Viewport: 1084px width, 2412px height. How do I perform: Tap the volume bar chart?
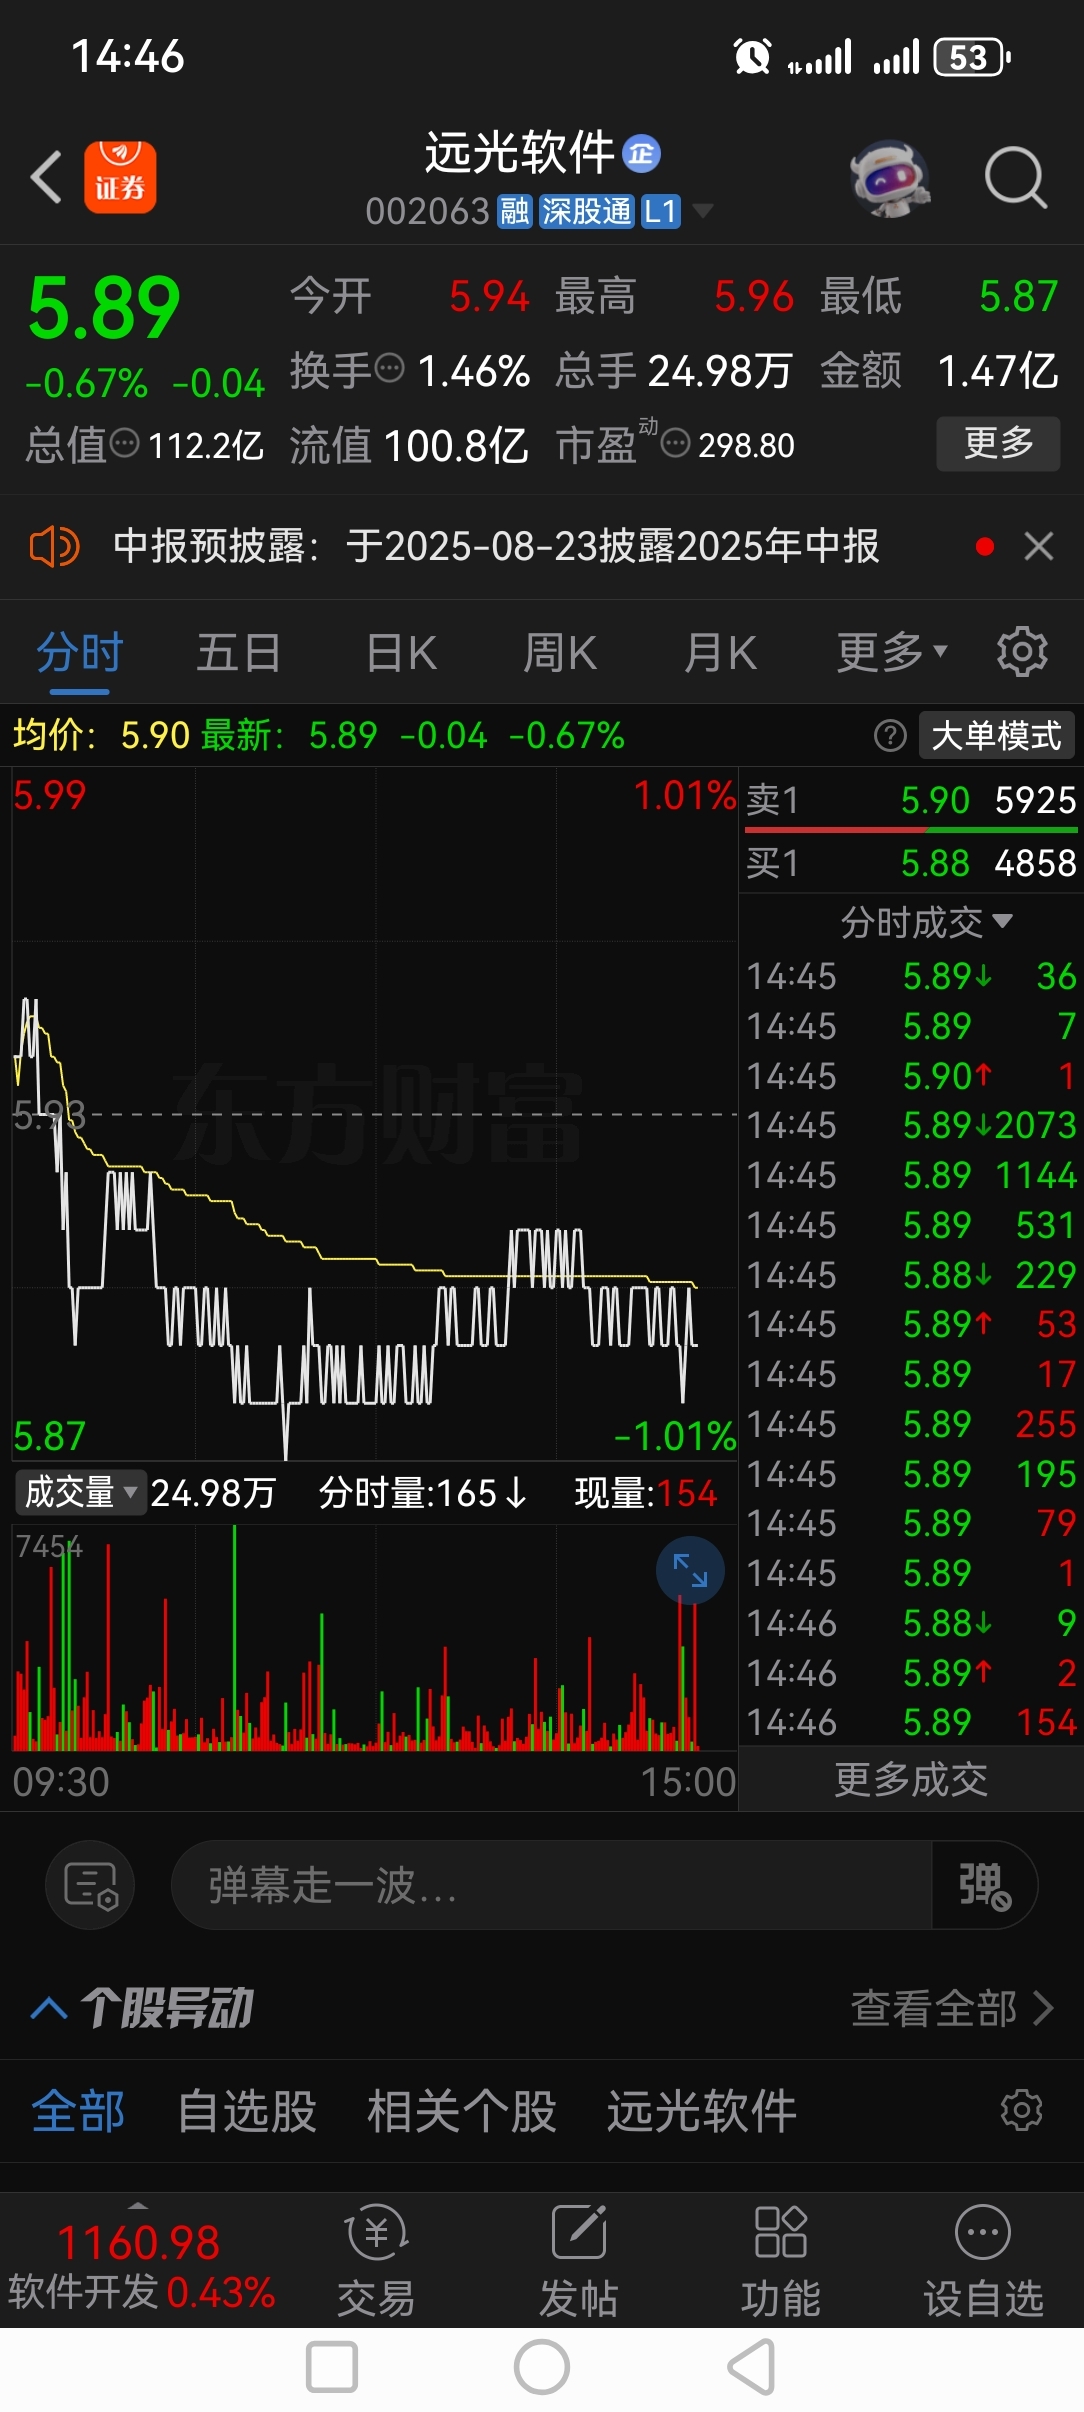pos(375,1638)
